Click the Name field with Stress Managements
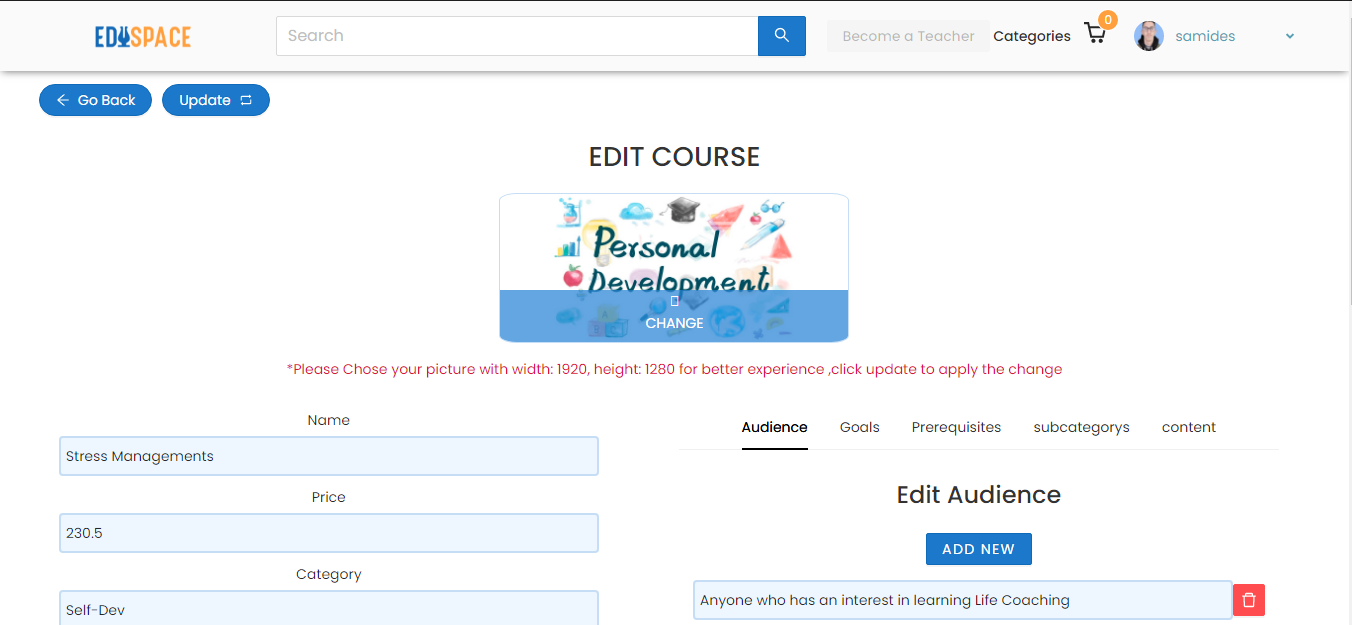Screen dimensions: 1352x625 (329, 456)
